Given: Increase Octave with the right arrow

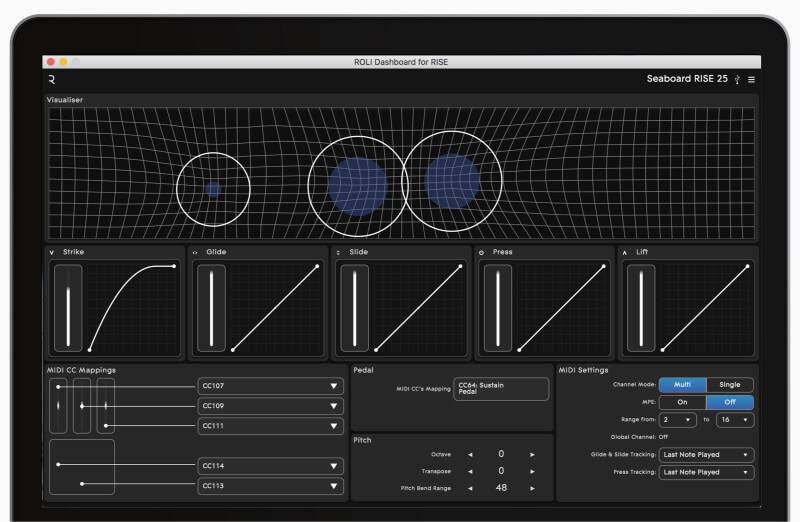Looking at the screenshot, I should tap(532, 454).
